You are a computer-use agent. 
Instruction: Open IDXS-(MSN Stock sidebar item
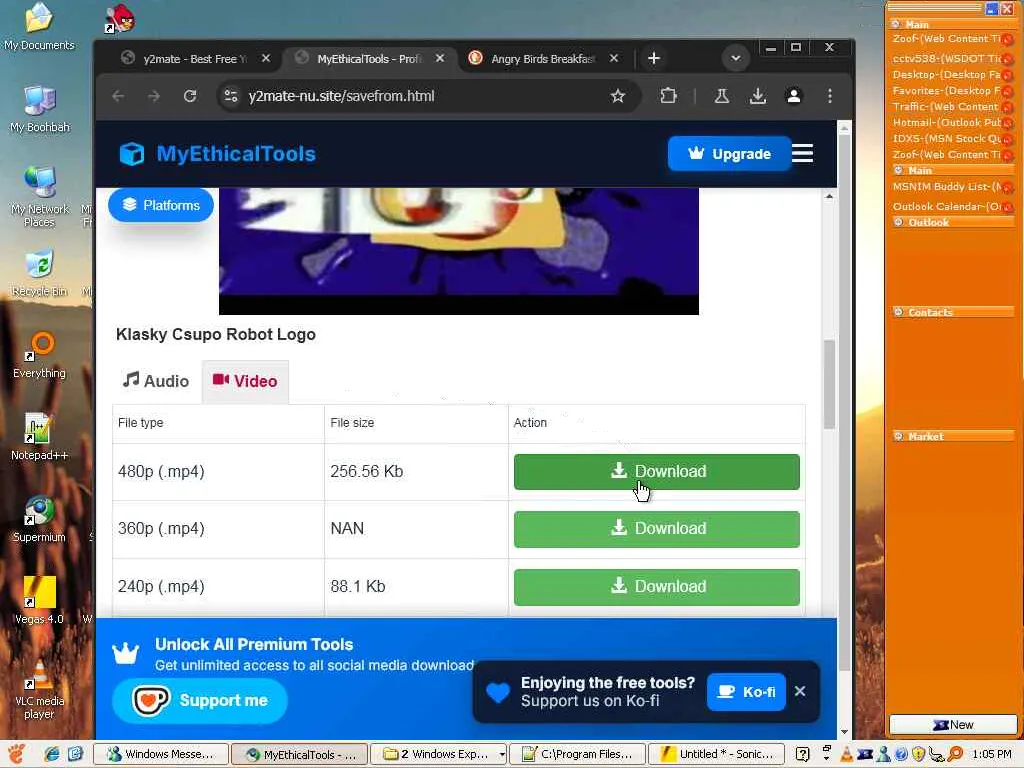point(947,138)
